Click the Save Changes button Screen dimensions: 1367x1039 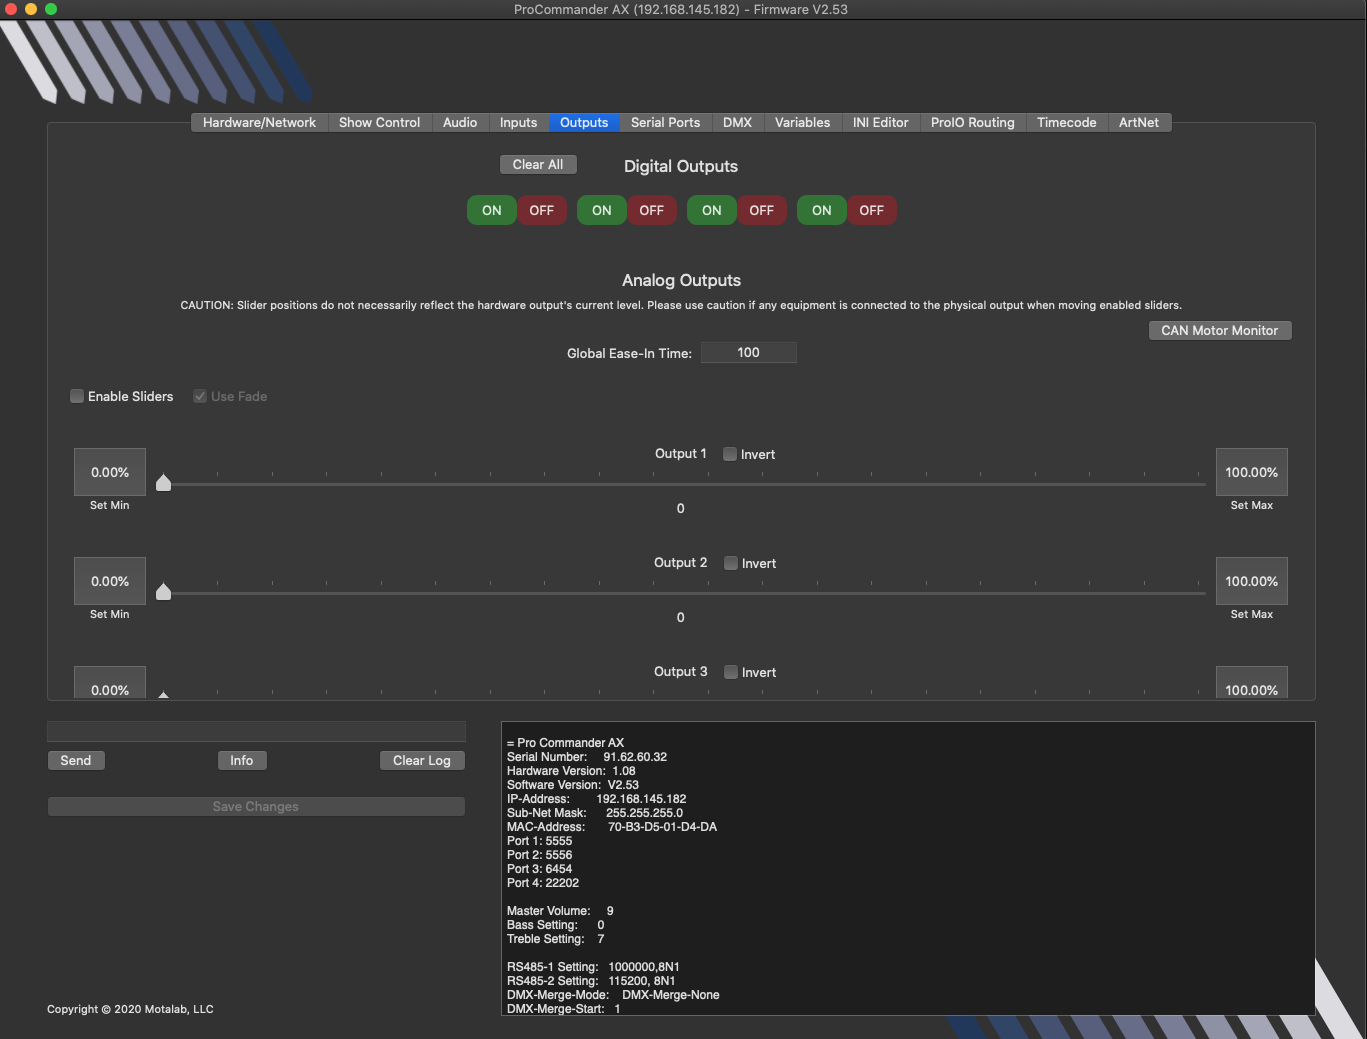coord(256,806)
